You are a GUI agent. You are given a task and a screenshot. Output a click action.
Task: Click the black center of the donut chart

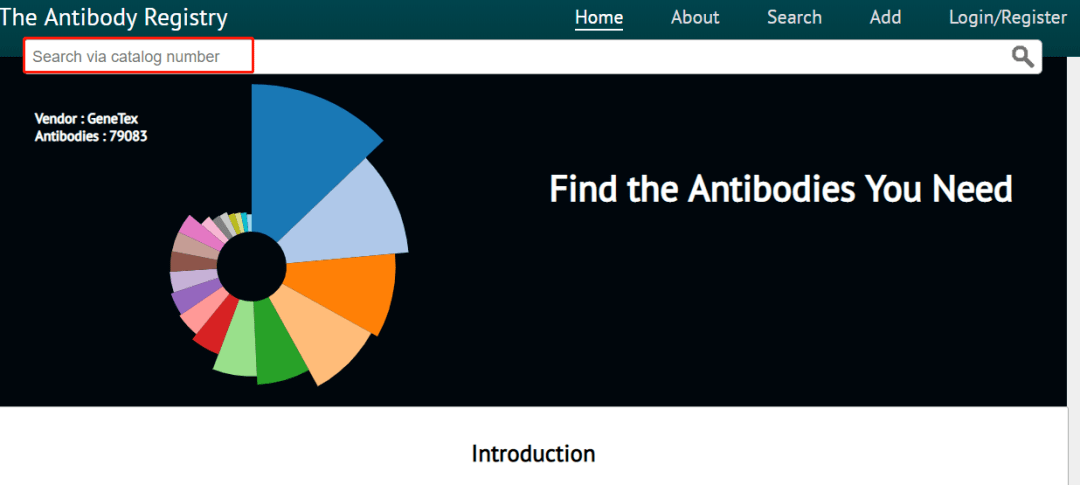click(x=251, y=265)
